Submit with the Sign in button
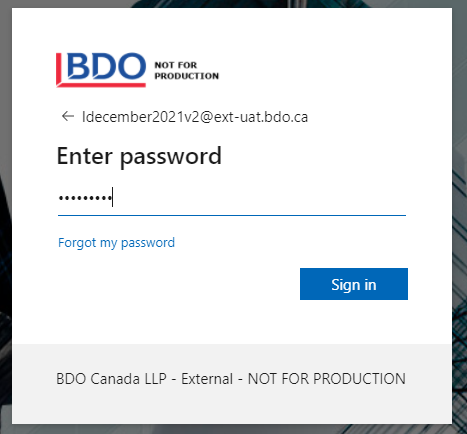Viewport: 467px width, 434px height. coord(354,284)
